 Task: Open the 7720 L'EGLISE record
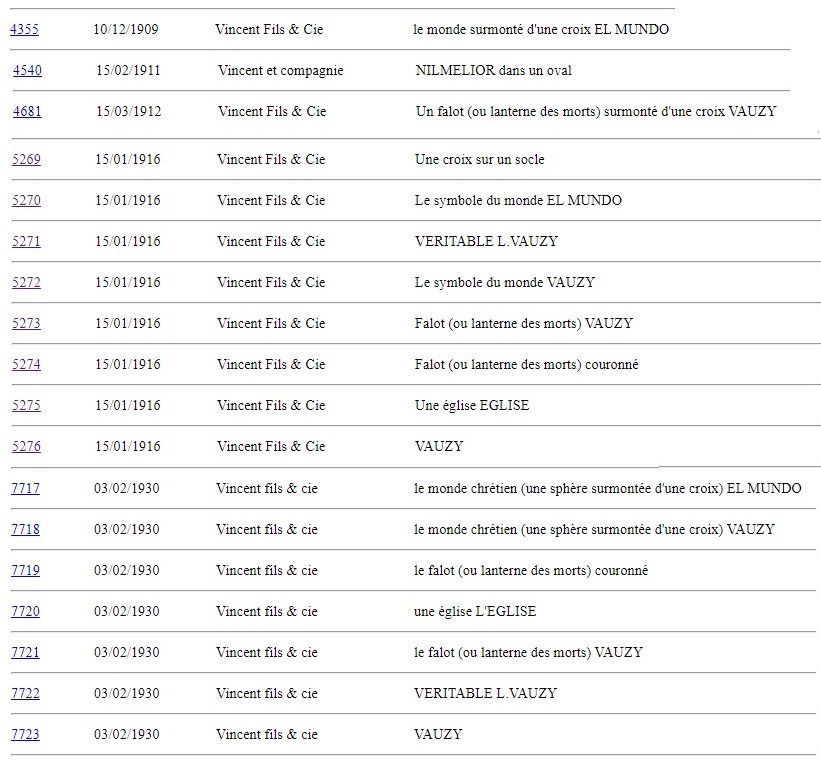click(25, 611)
